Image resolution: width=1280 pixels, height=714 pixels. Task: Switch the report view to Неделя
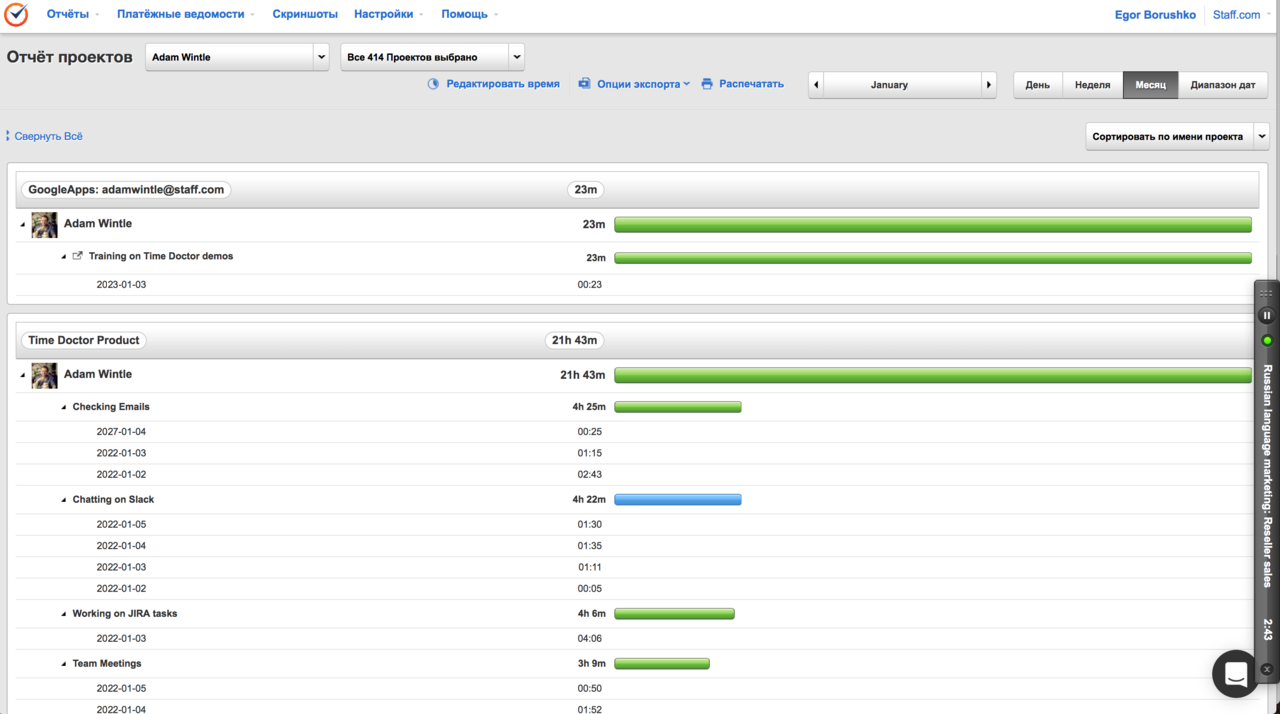click(x=1092, y=85)
